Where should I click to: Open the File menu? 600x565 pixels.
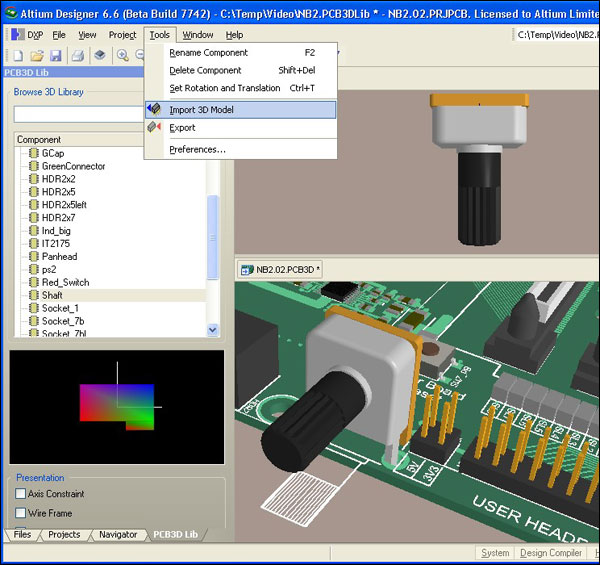59,35
